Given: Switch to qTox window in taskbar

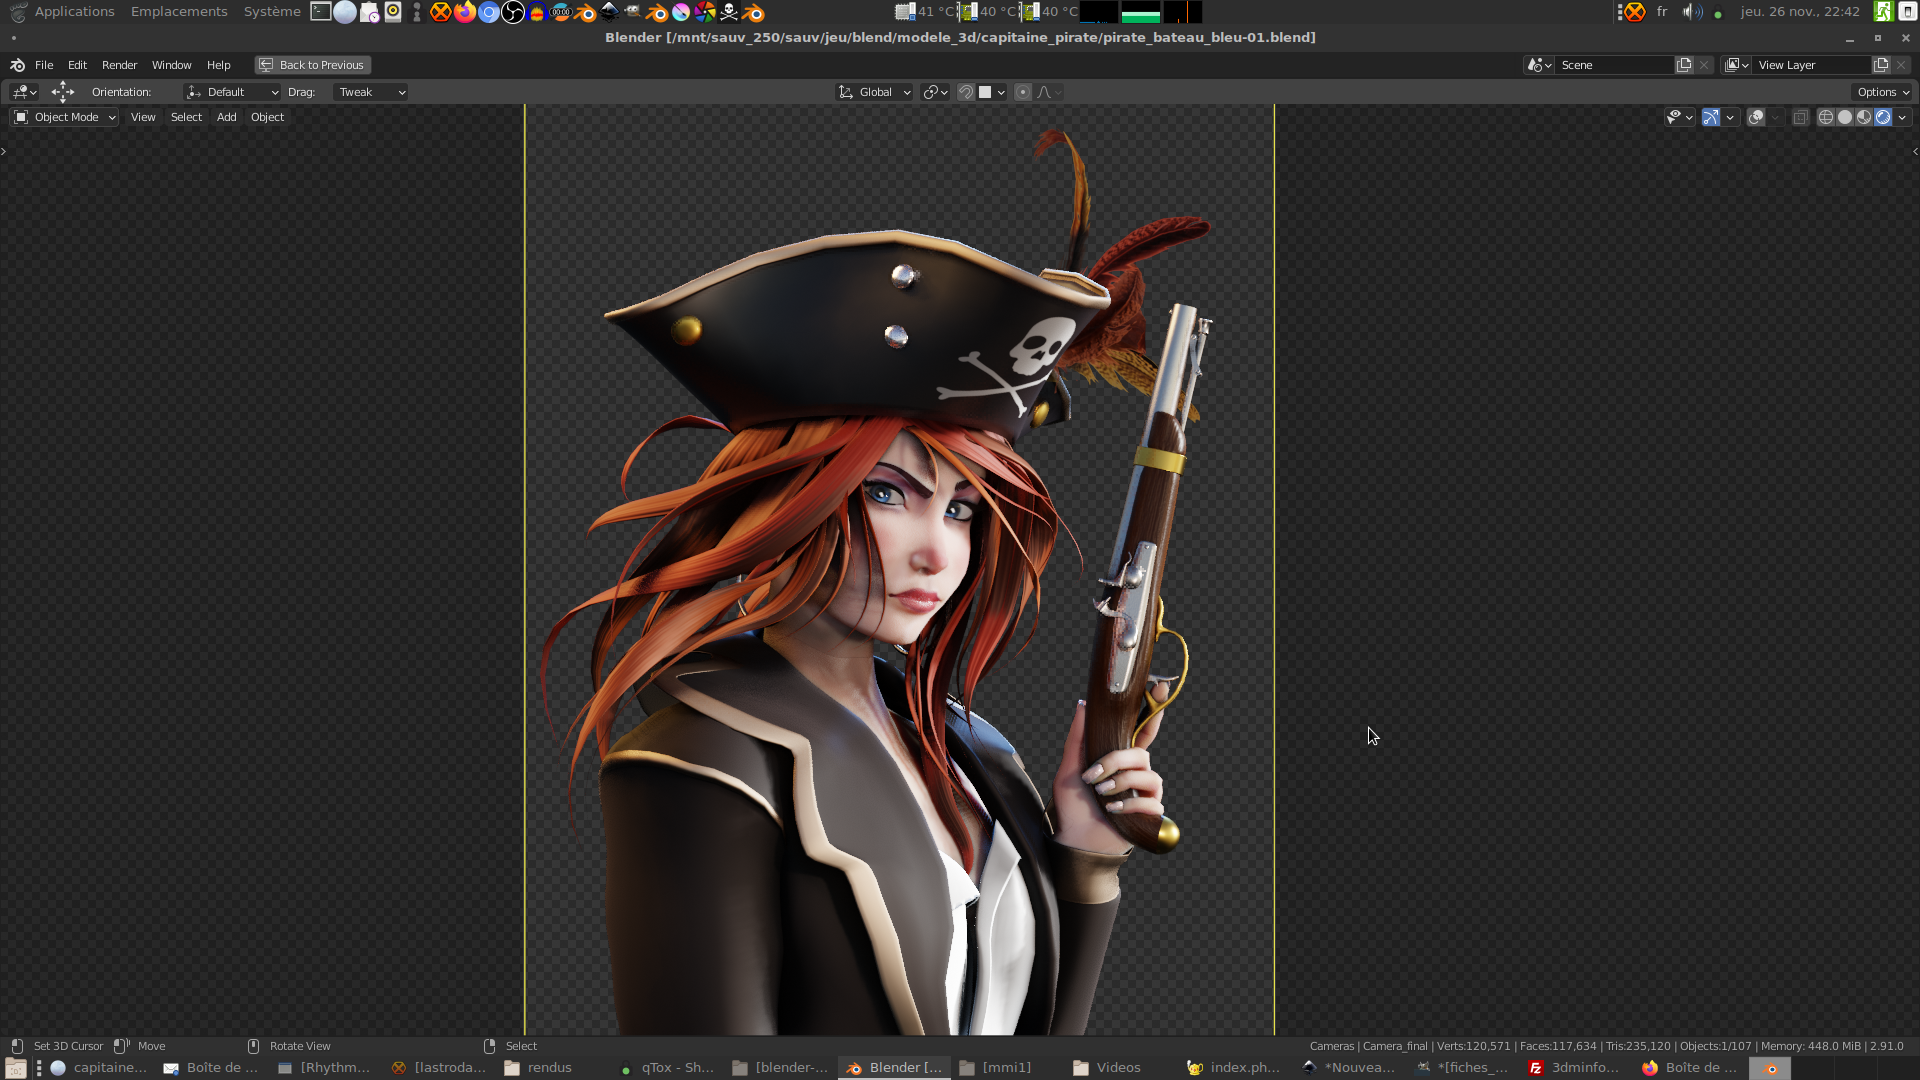Looking at the screenshot, I should click(x=667, y=1068).
